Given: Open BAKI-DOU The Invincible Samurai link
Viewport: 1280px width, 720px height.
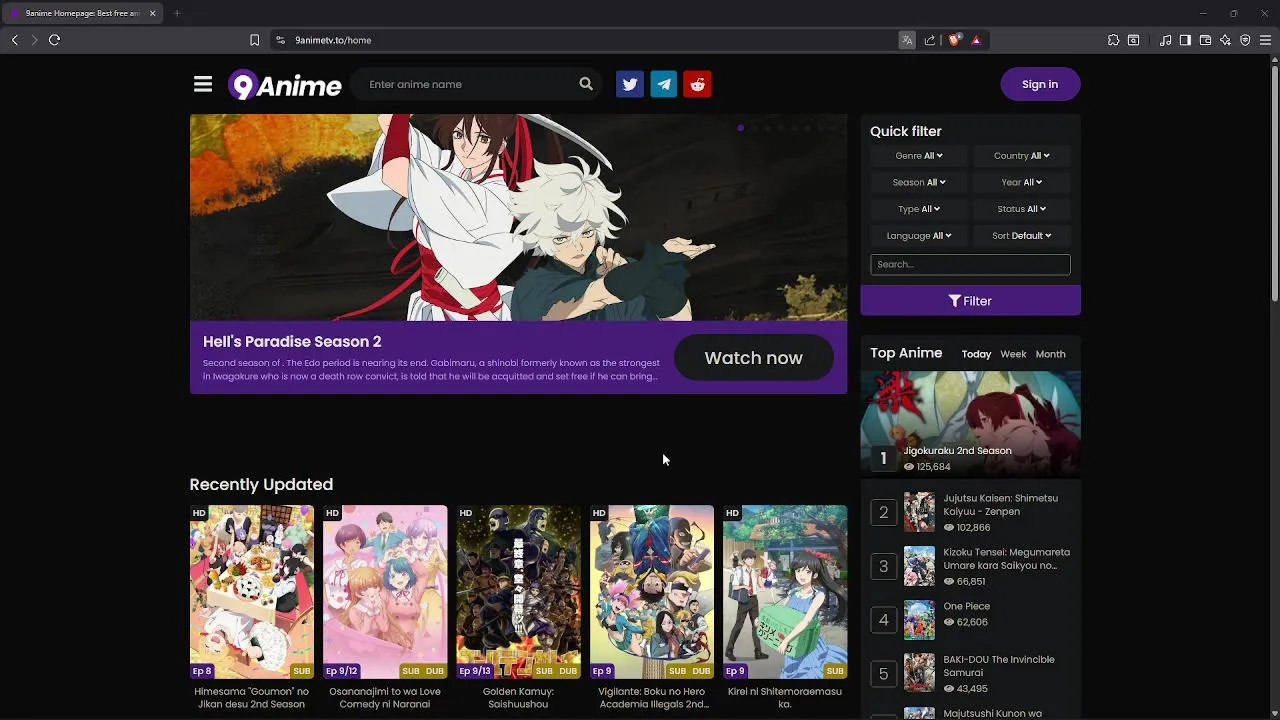Looking at the screenshot, I should click(x=999, y=666).
